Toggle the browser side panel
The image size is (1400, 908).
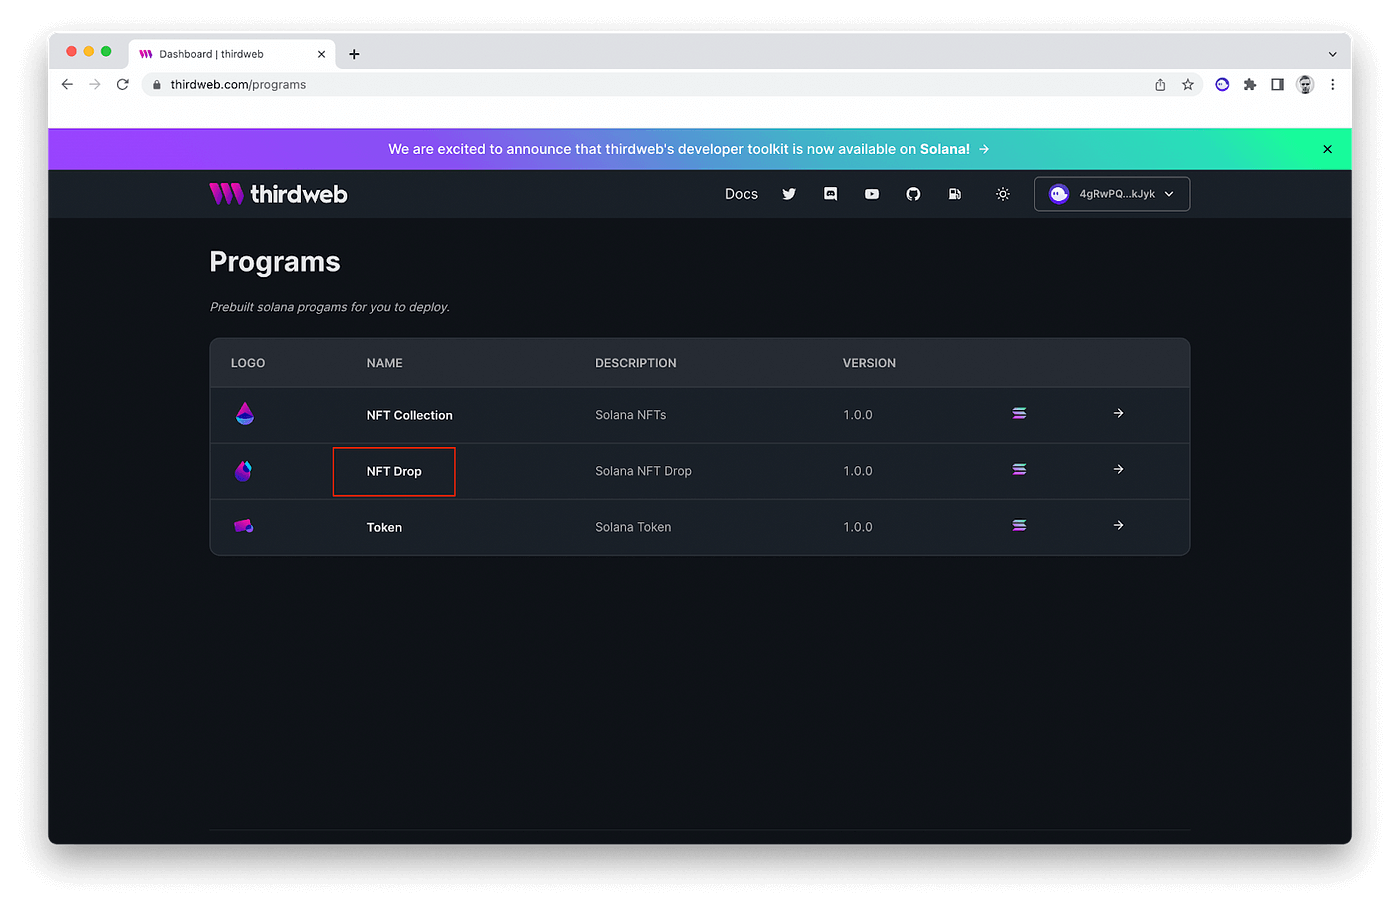[1277, 85]
